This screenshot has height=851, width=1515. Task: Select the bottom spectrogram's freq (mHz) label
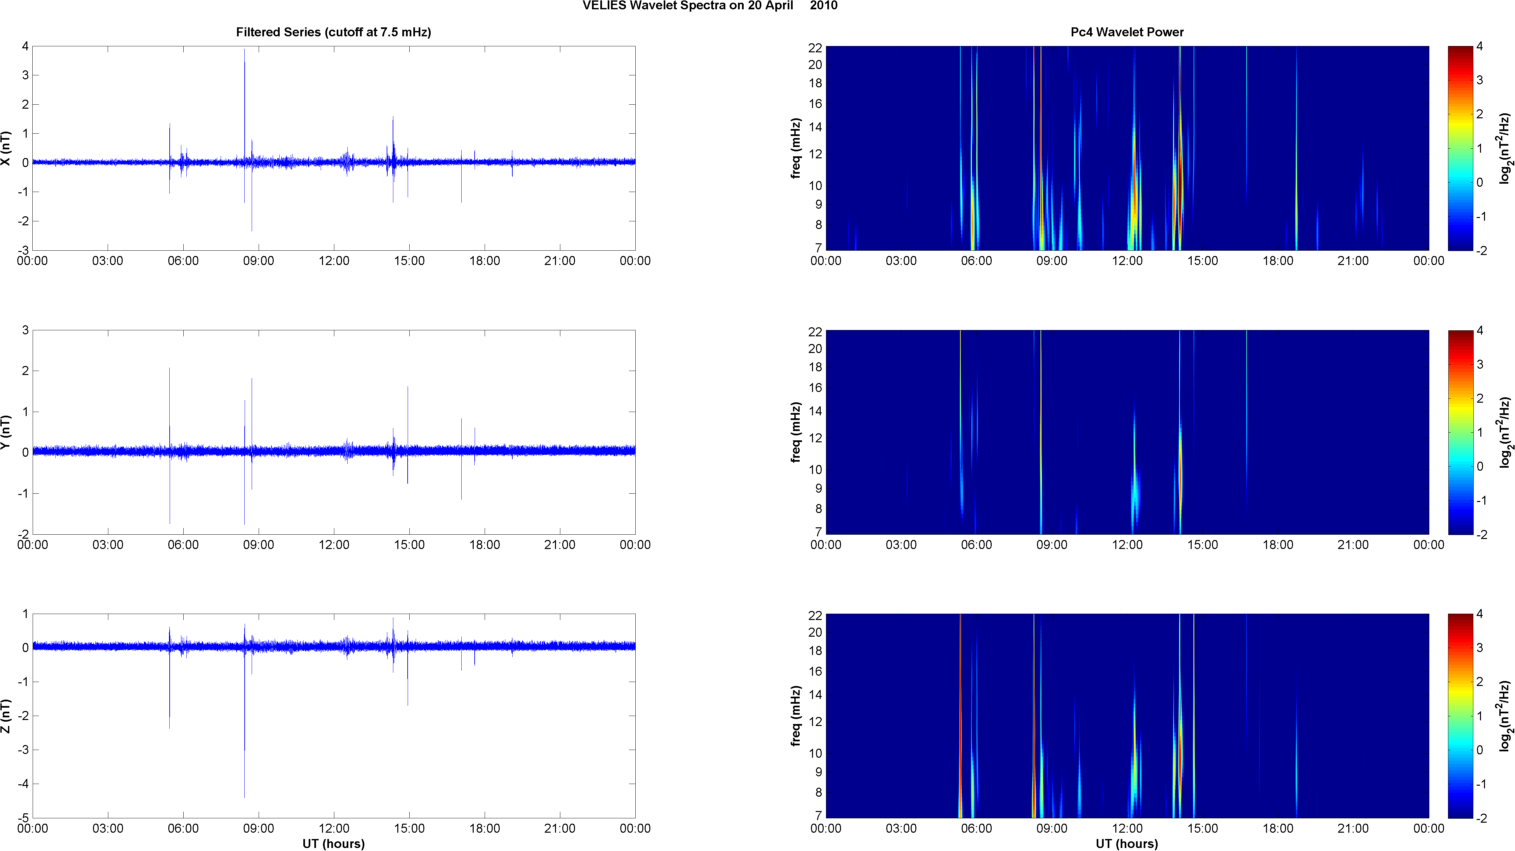[796, 716]
